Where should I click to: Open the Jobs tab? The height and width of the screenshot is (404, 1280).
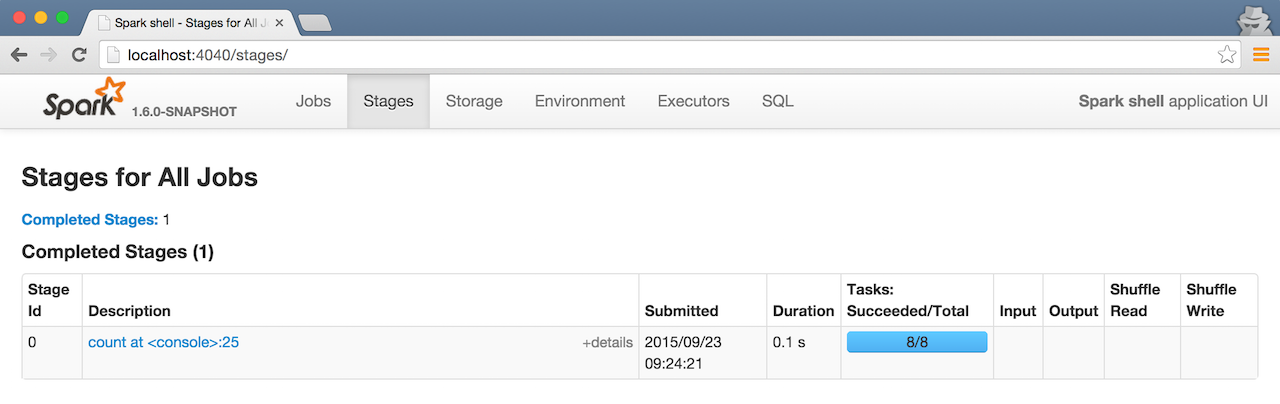coord(313,101)
